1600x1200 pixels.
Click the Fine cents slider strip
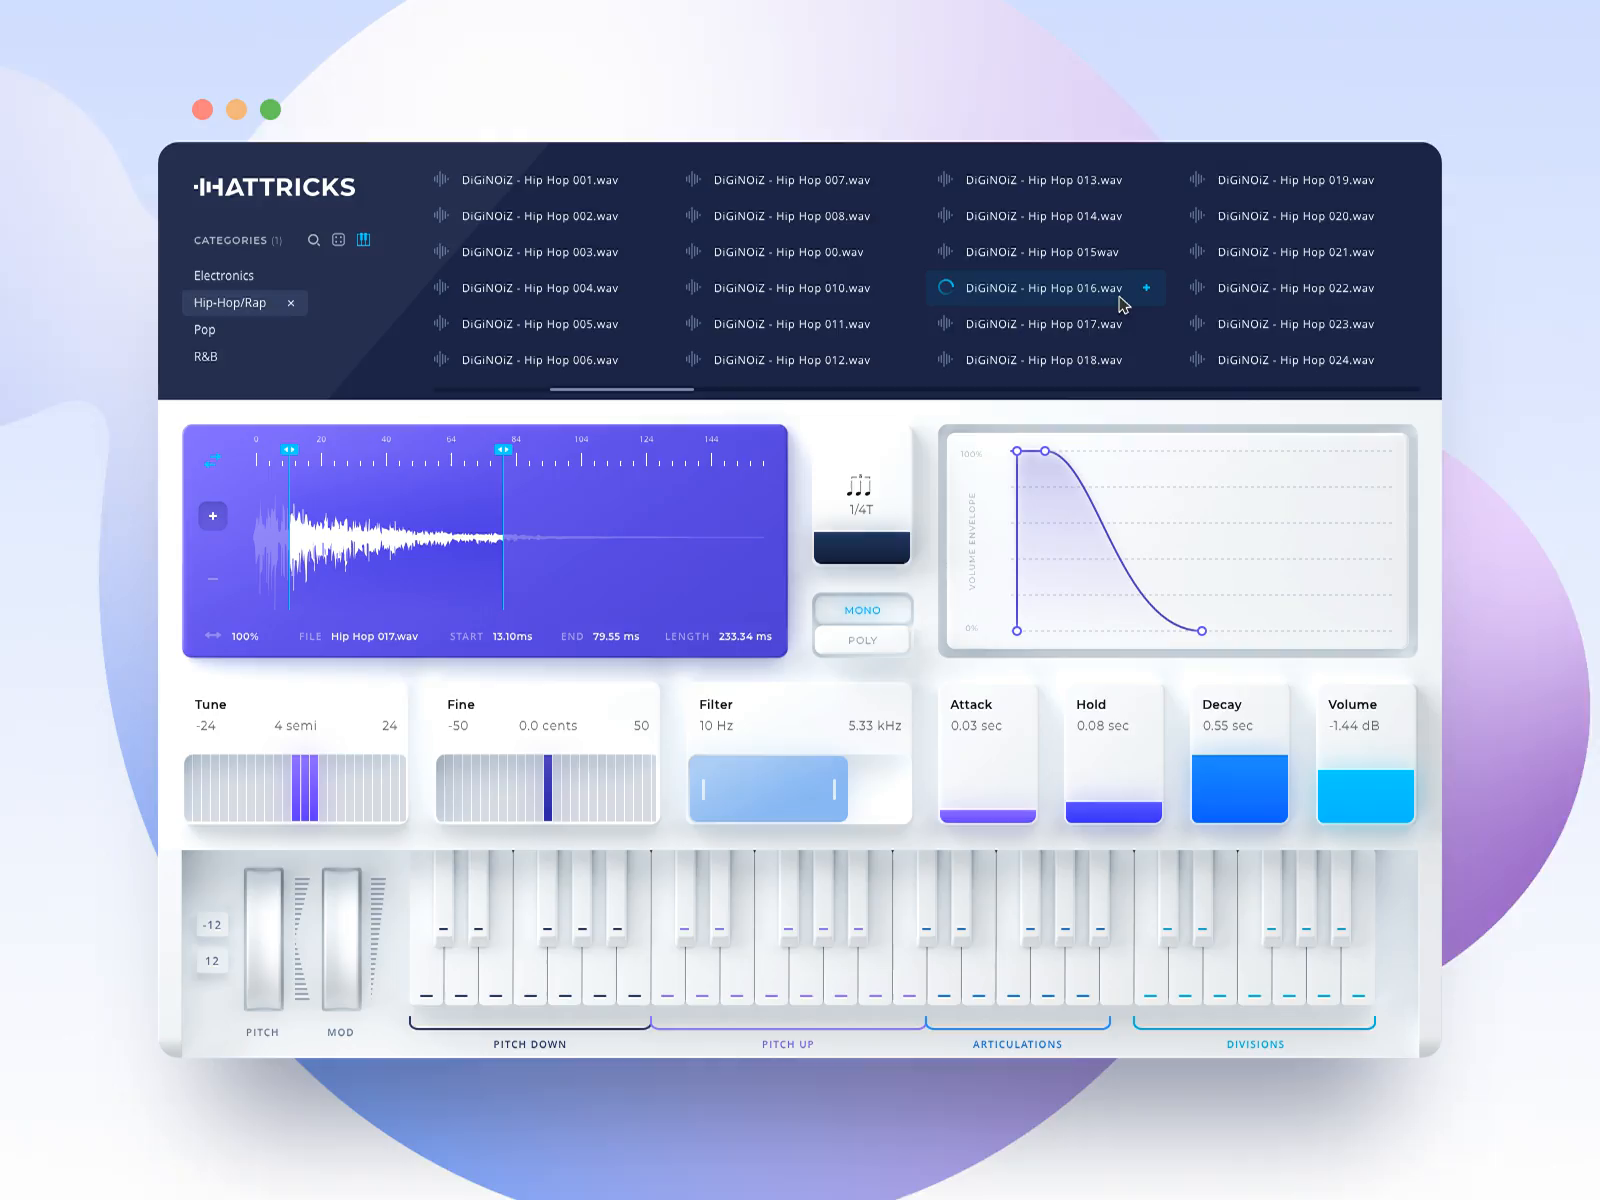coord(547,788)
